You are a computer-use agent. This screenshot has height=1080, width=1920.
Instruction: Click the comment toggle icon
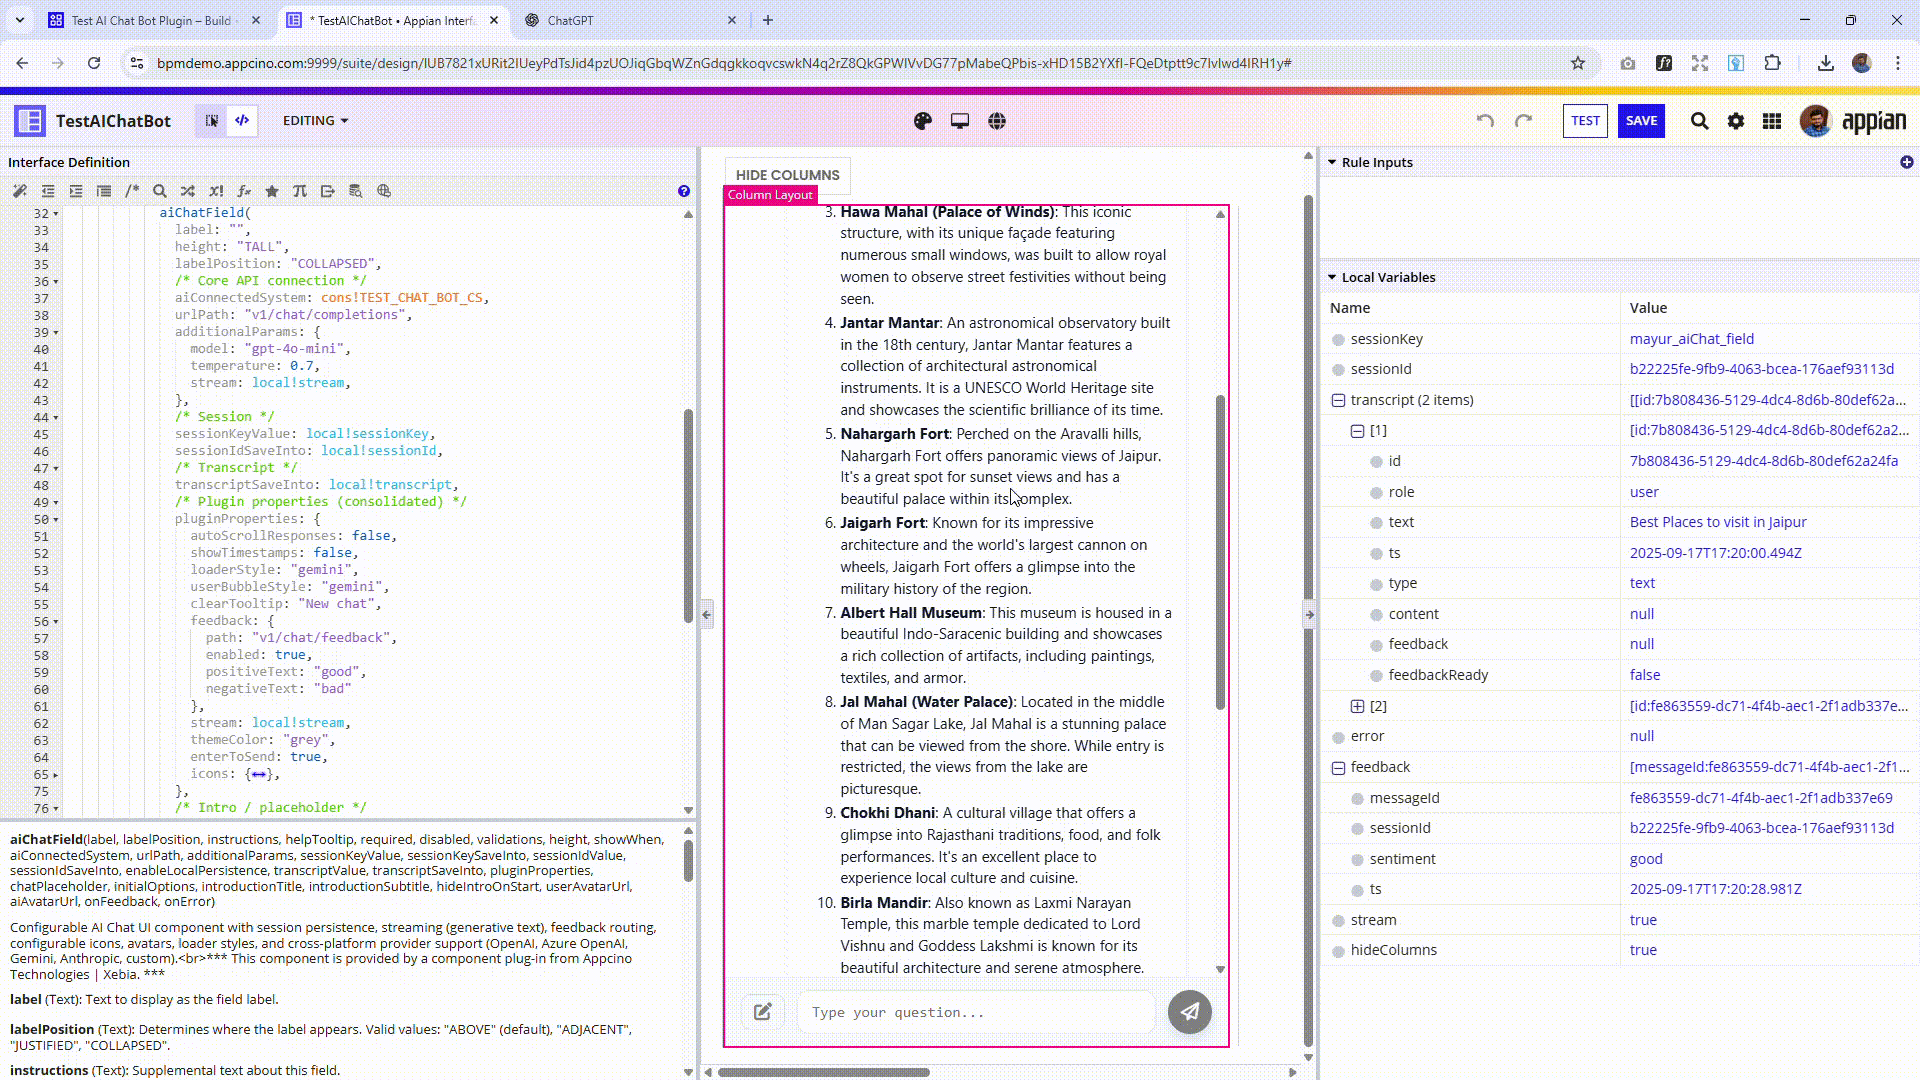click(x=132, y=191)
